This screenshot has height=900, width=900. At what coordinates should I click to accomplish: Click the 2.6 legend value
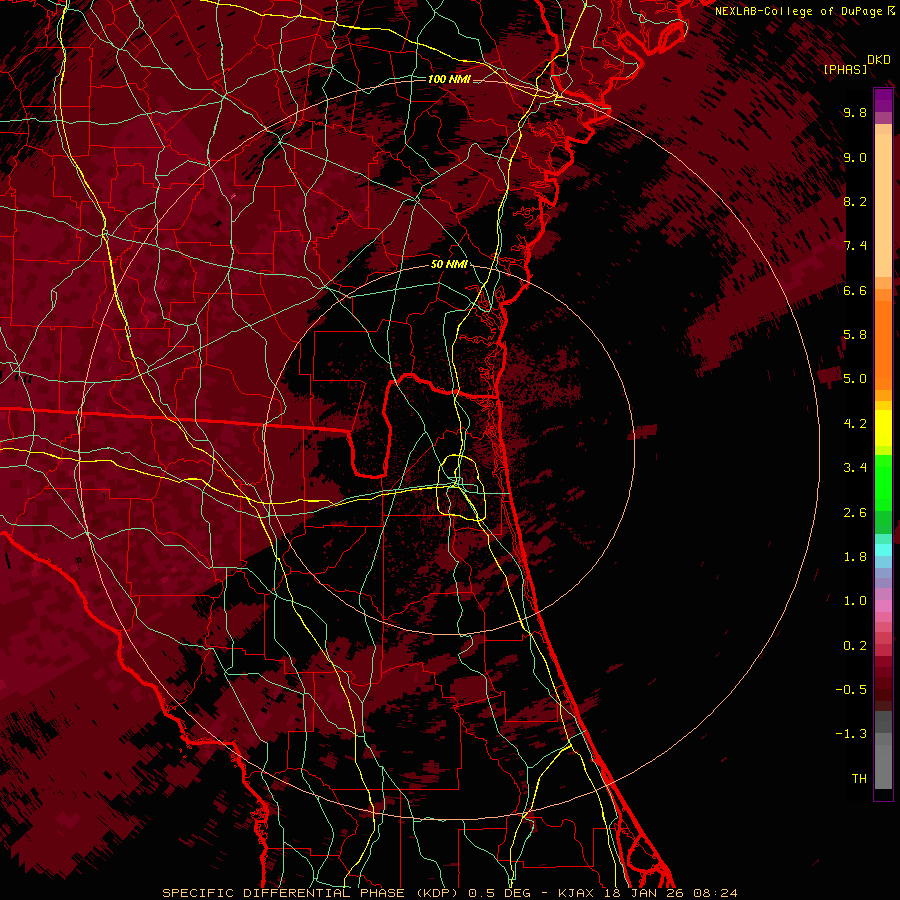click(x=855, y=513)
